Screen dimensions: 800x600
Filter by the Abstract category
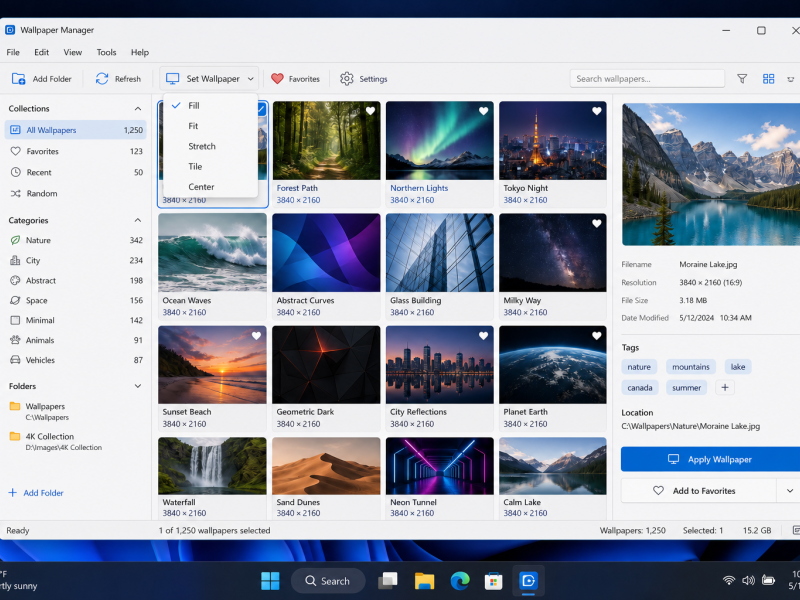pyautogui.click(x=76, y=280)
